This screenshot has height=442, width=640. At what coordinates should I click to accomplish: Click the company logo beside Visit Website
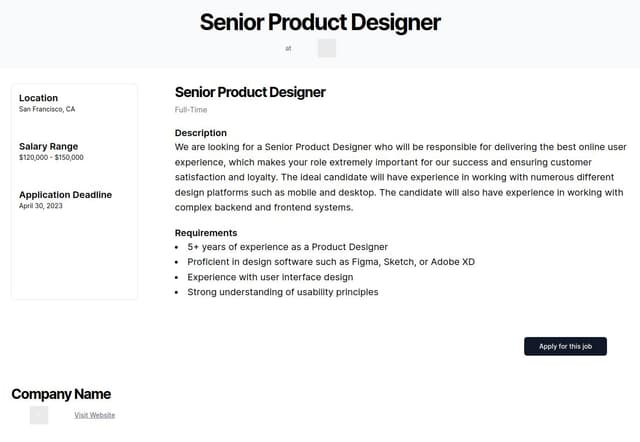point(39,415)
